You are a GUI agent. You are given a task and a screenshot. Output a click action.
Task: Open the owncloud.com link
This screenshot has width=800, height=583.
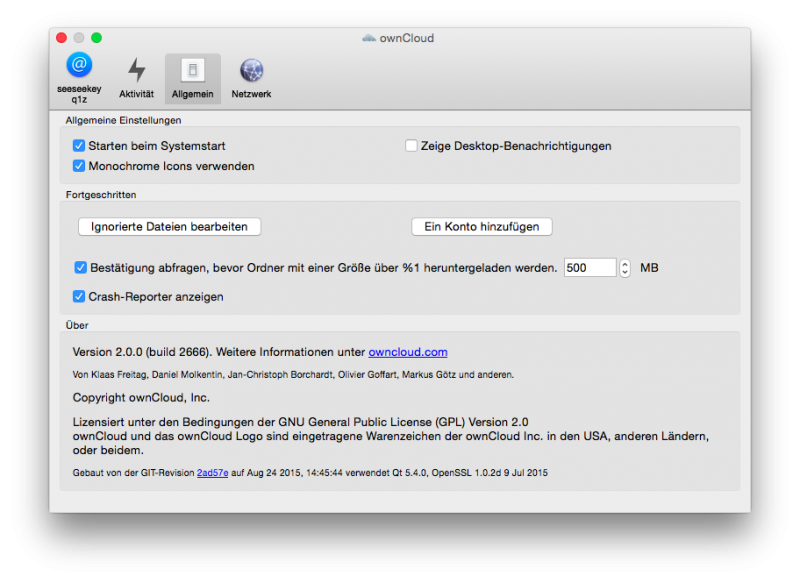407,352
